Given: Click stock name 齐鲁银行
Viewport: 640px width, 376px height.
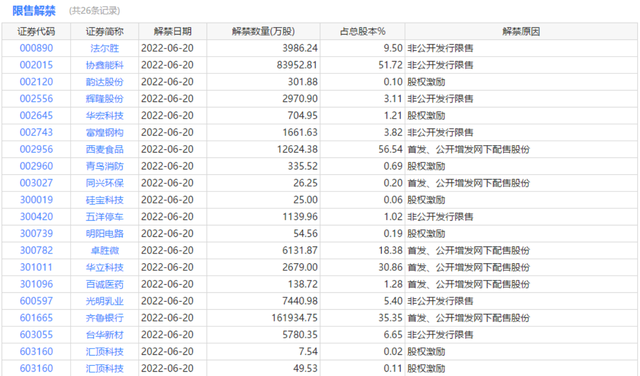Looking at the screenshot, I should (x=104, y=318).
